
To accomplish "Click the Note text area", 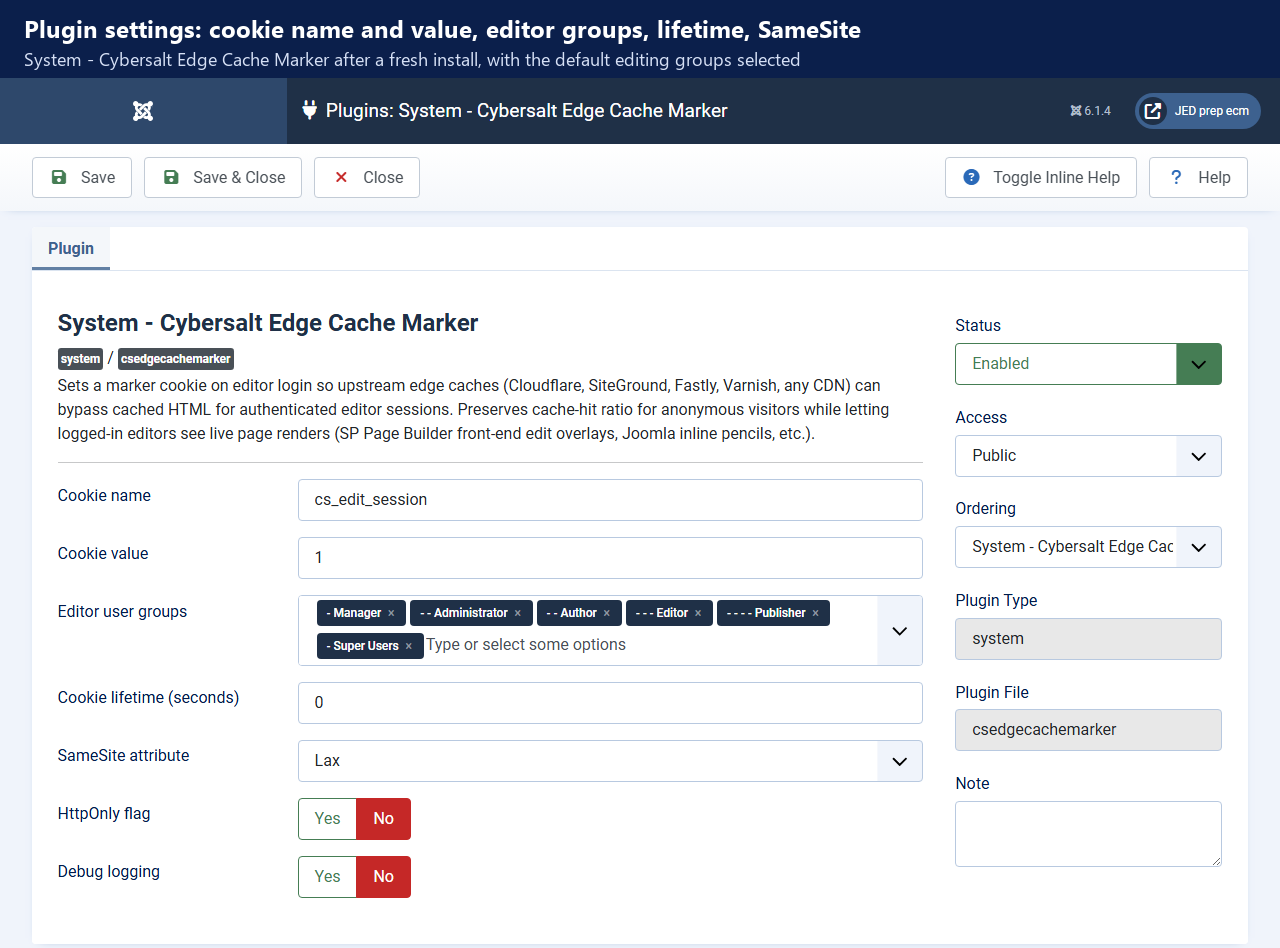I will click(x=1088, y=834).
